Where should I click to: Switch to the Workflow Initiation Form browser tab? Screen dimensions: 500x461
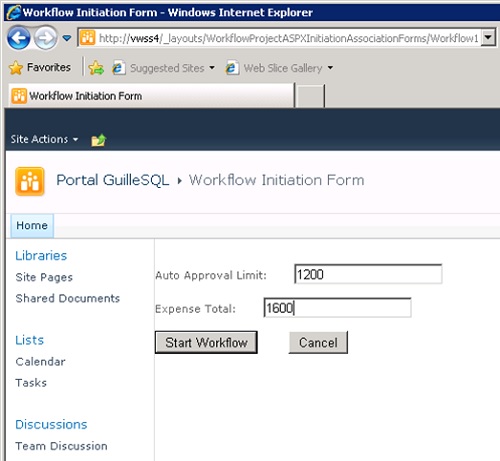tap(152, 96)
